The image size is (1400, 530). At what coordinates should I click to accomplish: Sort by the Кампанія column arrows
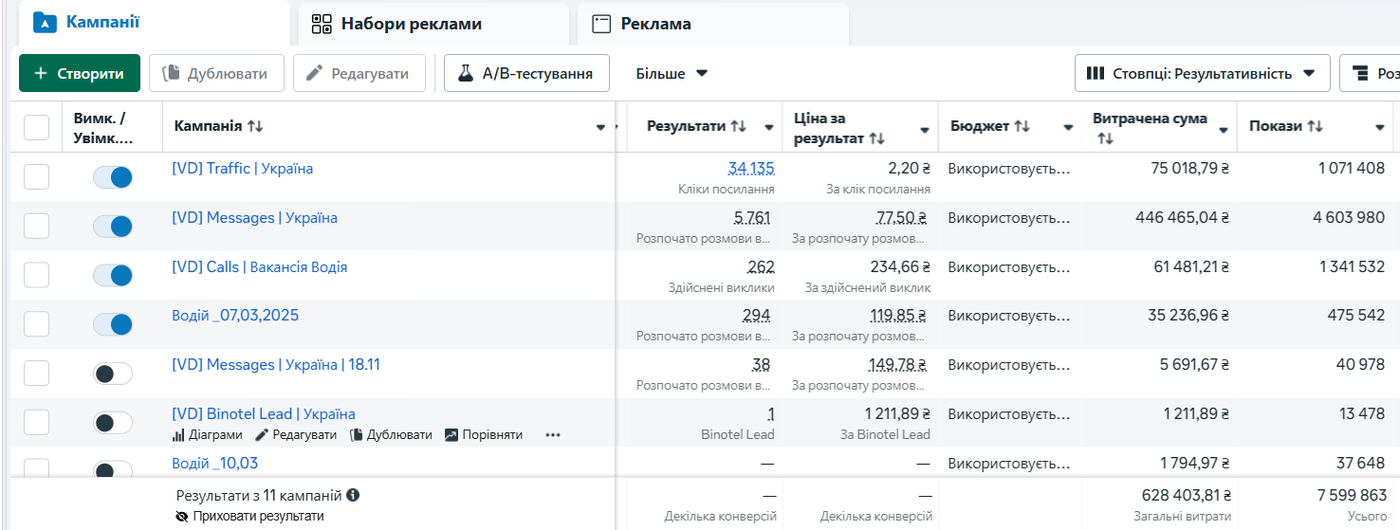255,127
